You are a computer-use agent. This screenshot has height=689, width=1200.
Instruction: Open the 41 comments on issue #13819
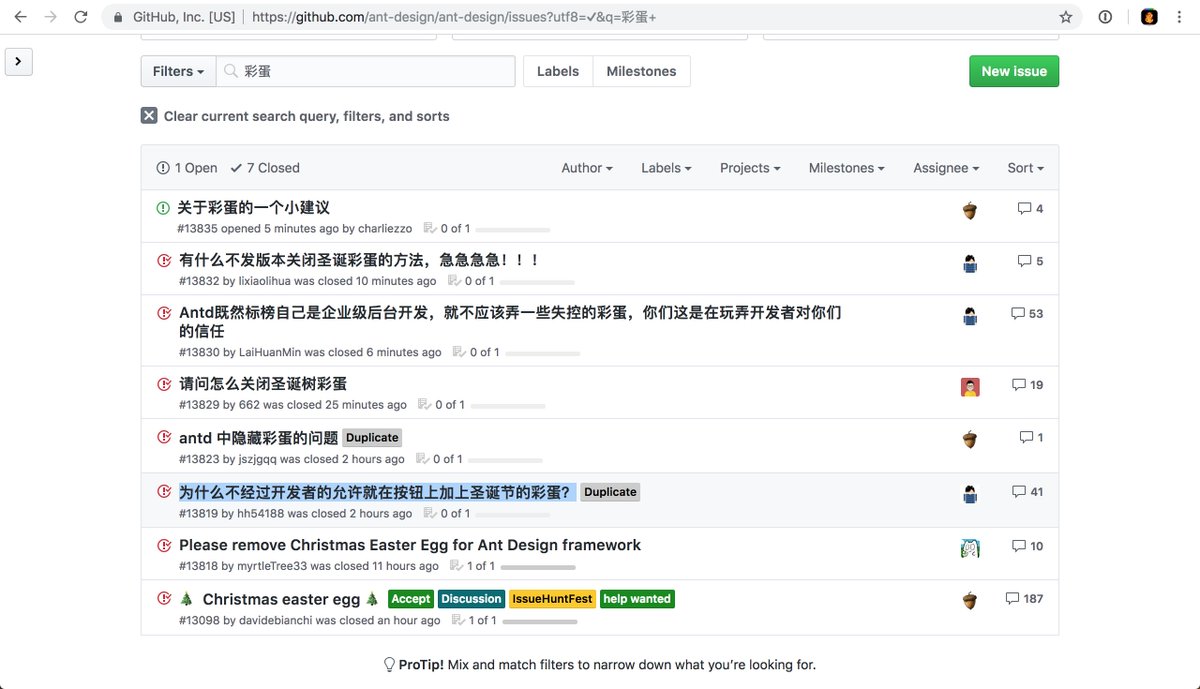1027,491
